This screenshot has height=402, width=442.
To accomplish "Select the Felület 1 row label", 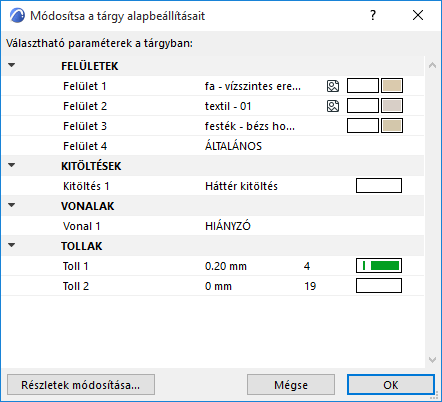I will pos(85,86).
